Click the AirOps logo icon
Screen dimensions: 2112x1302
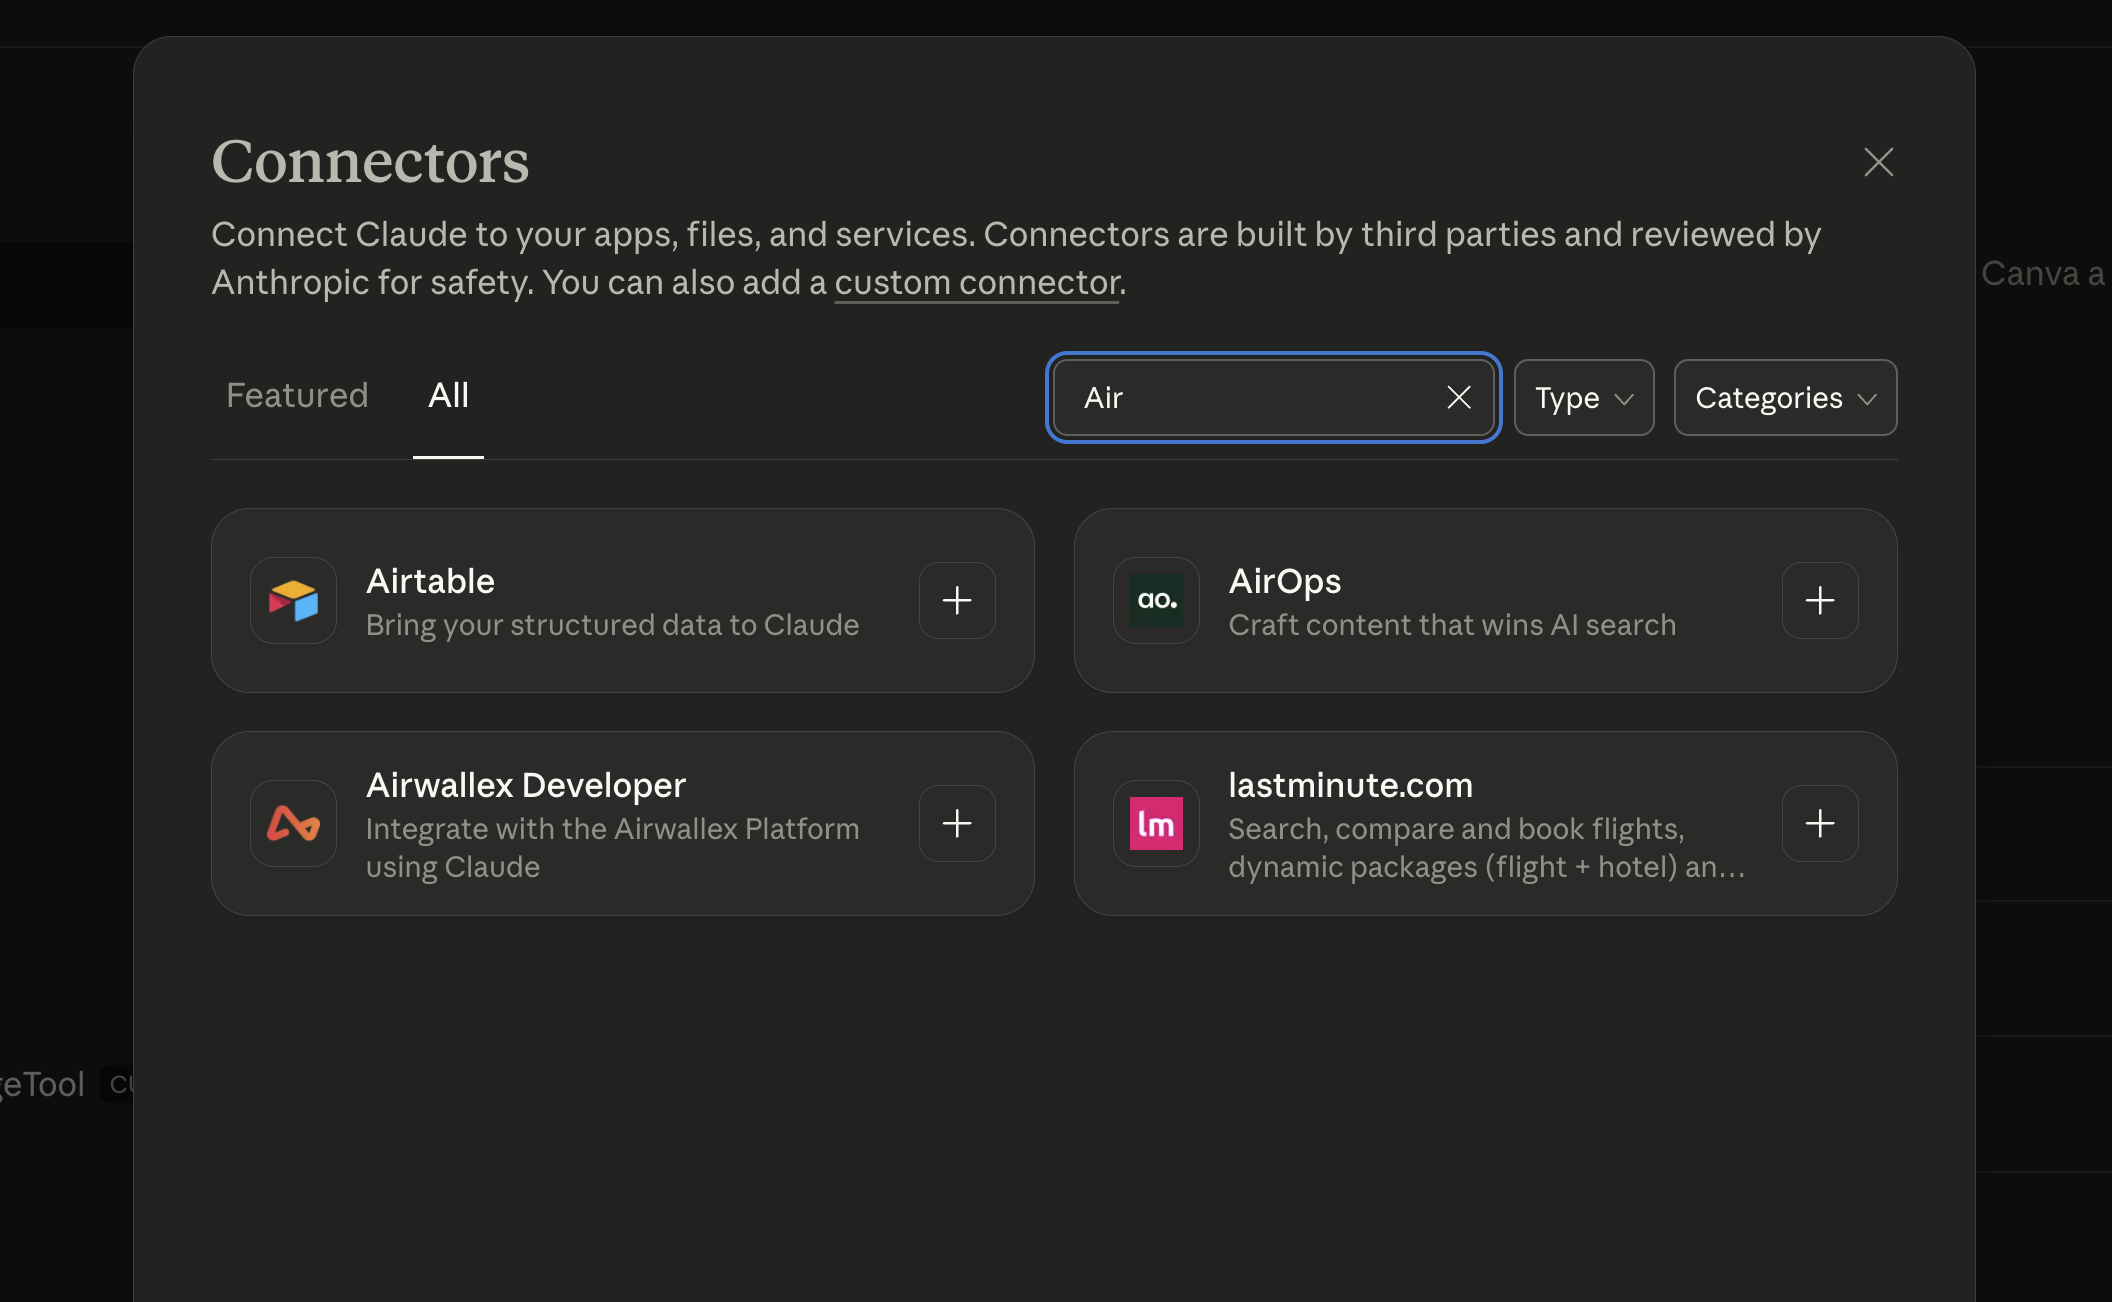click(x=1156, y=600)
